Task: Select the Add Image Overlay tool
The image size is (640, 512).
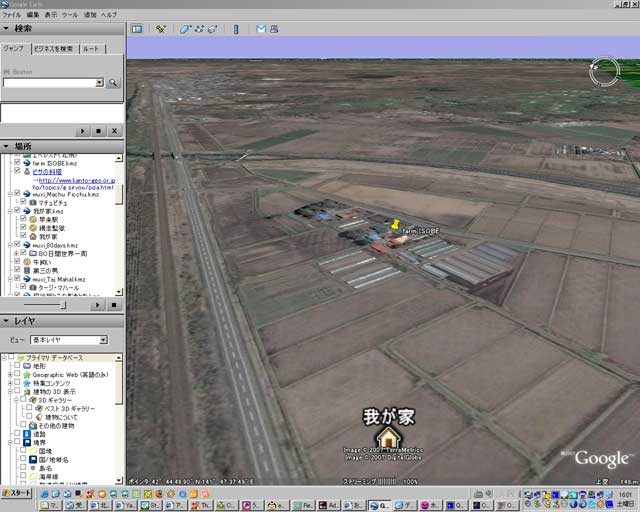Action: pos(213,29)
